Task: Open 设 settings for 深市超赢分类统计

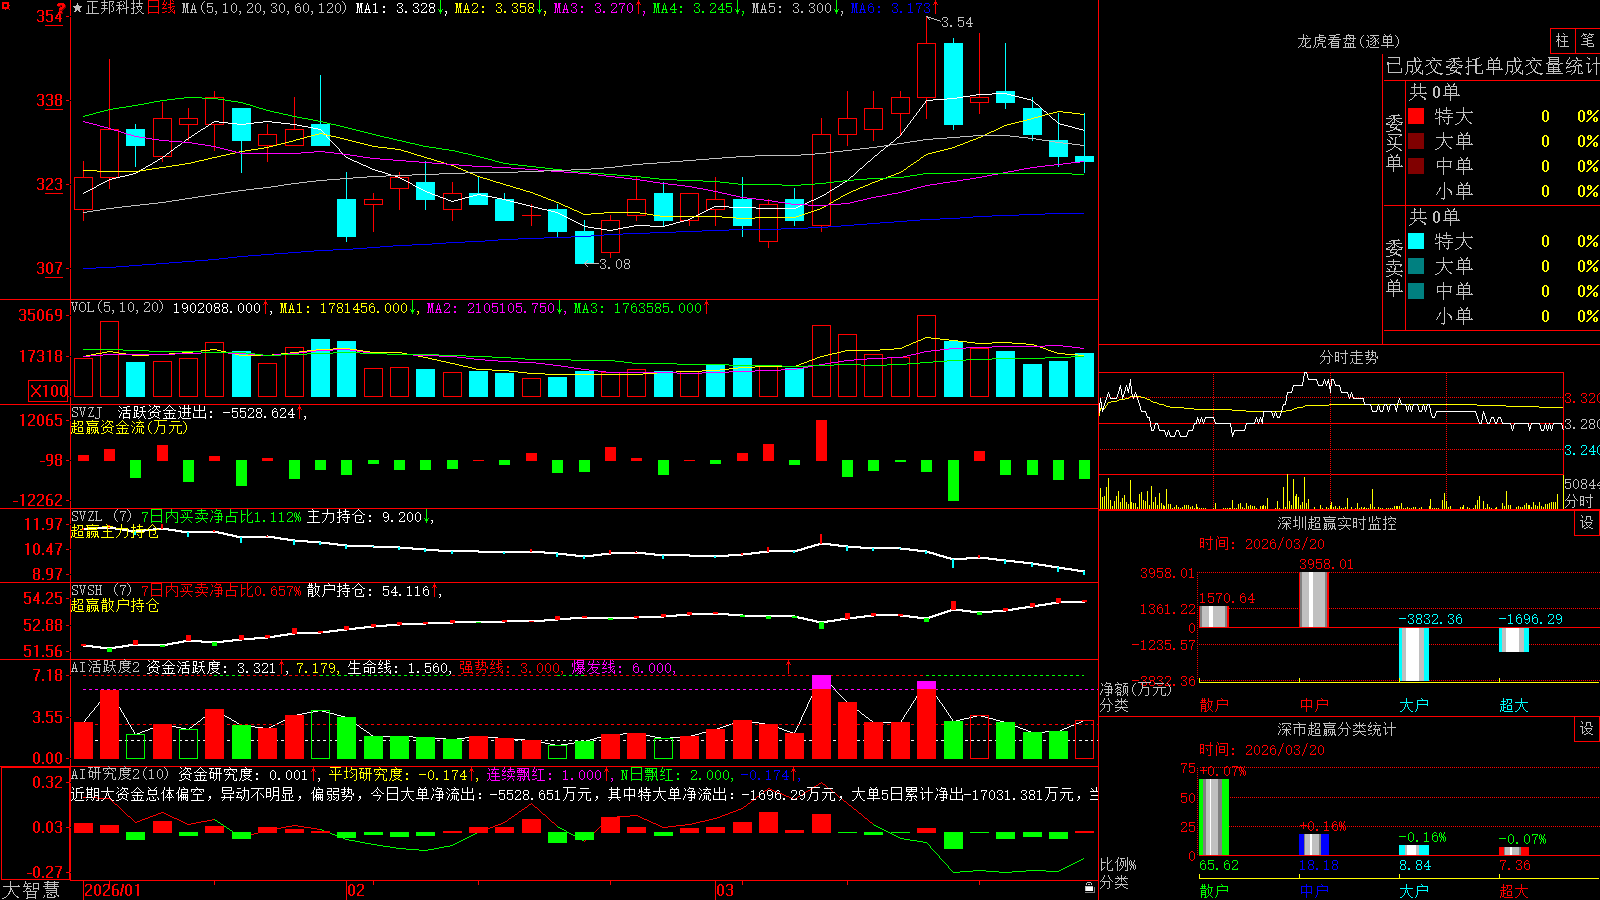Action: 1587,729
